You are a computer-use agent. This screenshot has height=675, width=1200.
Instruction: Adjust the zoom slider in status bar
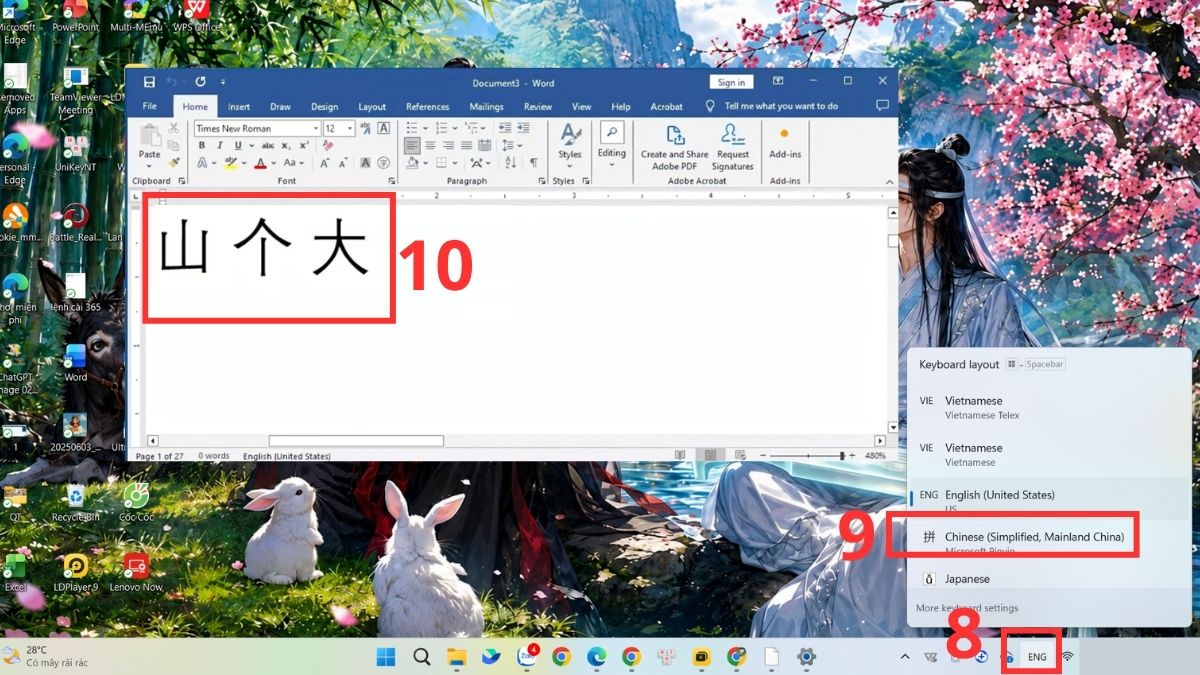point(808,456)
